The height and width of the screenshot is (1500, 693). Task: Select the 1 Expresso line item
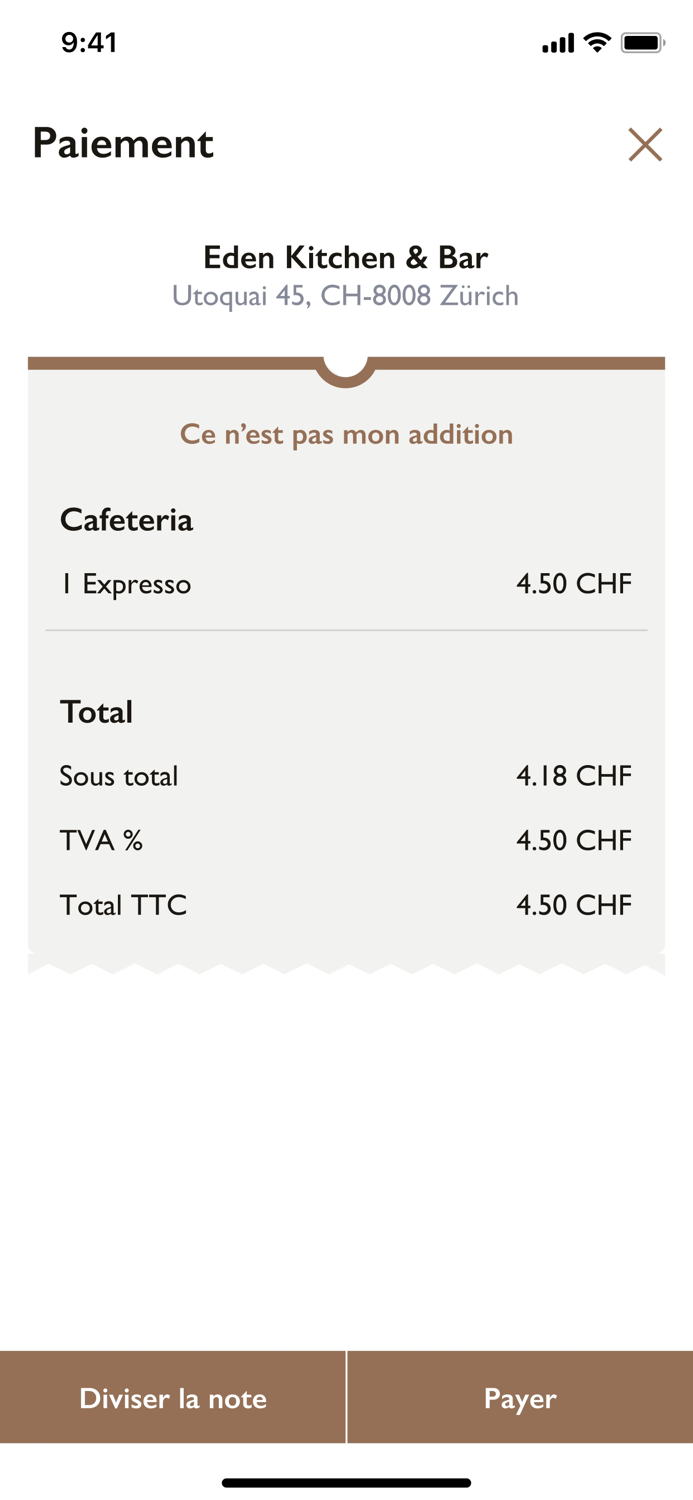(x=126, y=584)
